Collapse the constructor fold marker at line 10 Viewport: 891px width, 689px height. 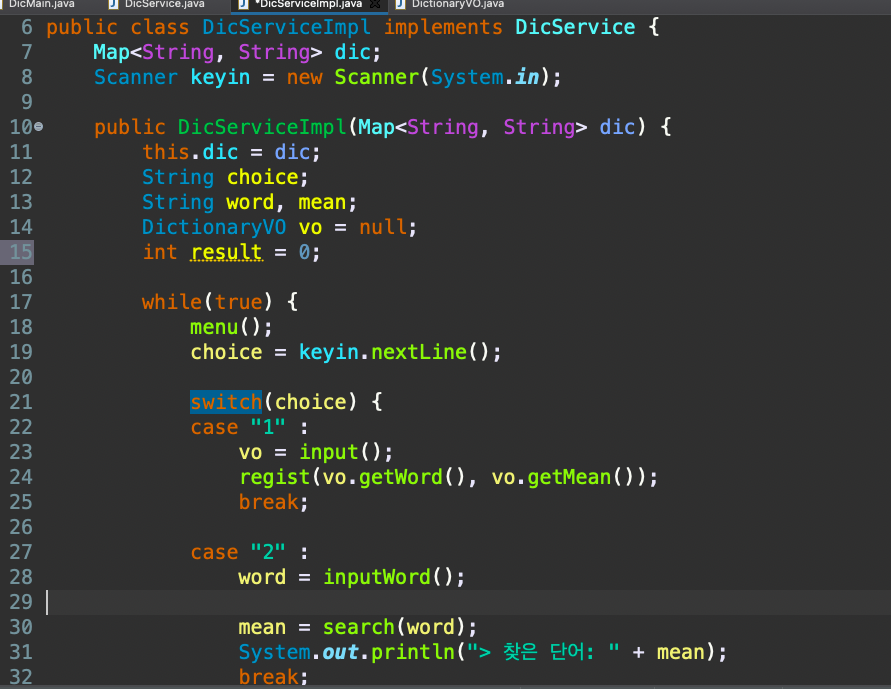point(39,126)
